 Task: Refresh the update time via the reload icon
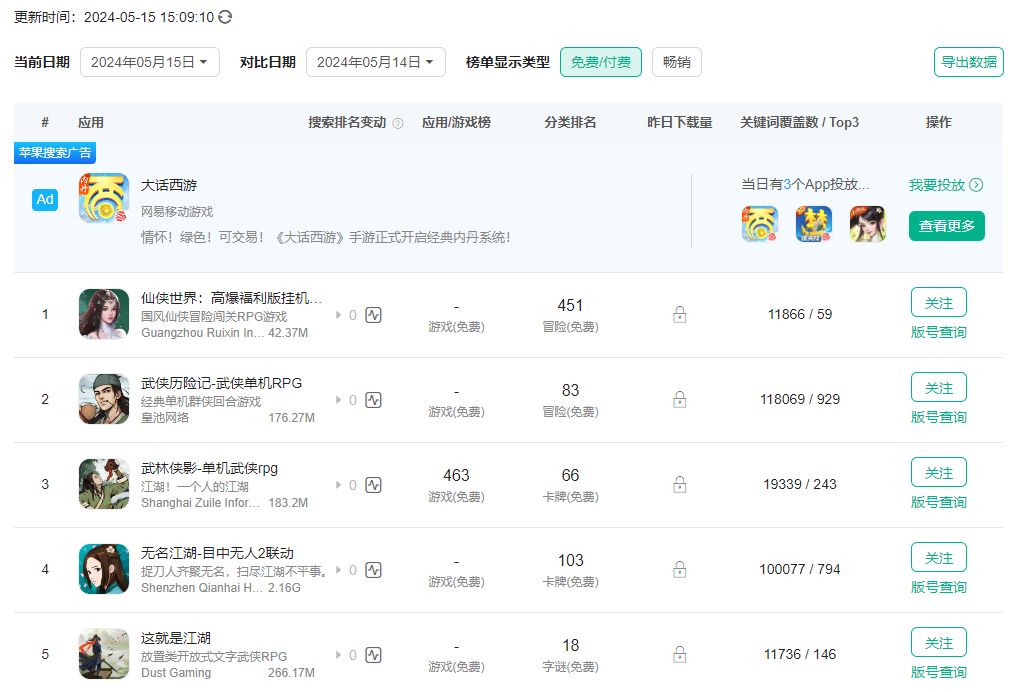click(225, 17)
